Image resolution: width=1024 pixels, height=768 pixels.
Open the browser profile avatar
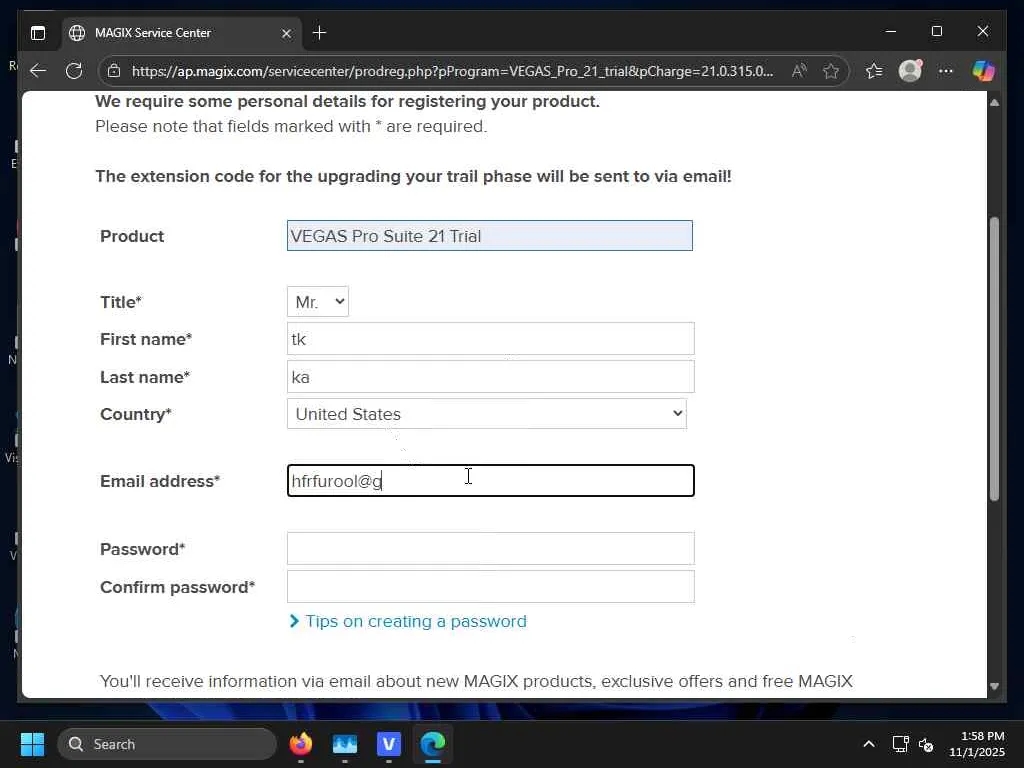coord(910,71)
